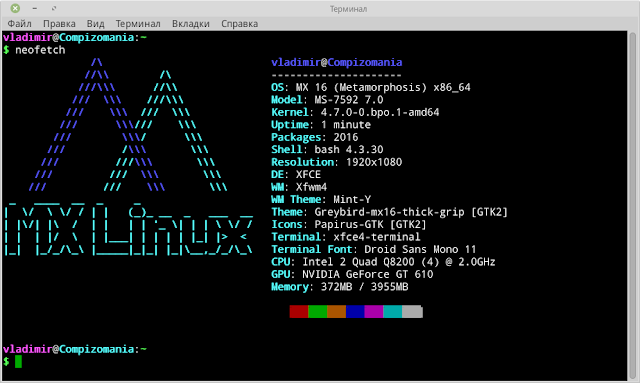This screenshot has height=383, width=640.
Task: Click the gray color block
Action: tap(412, 312)
